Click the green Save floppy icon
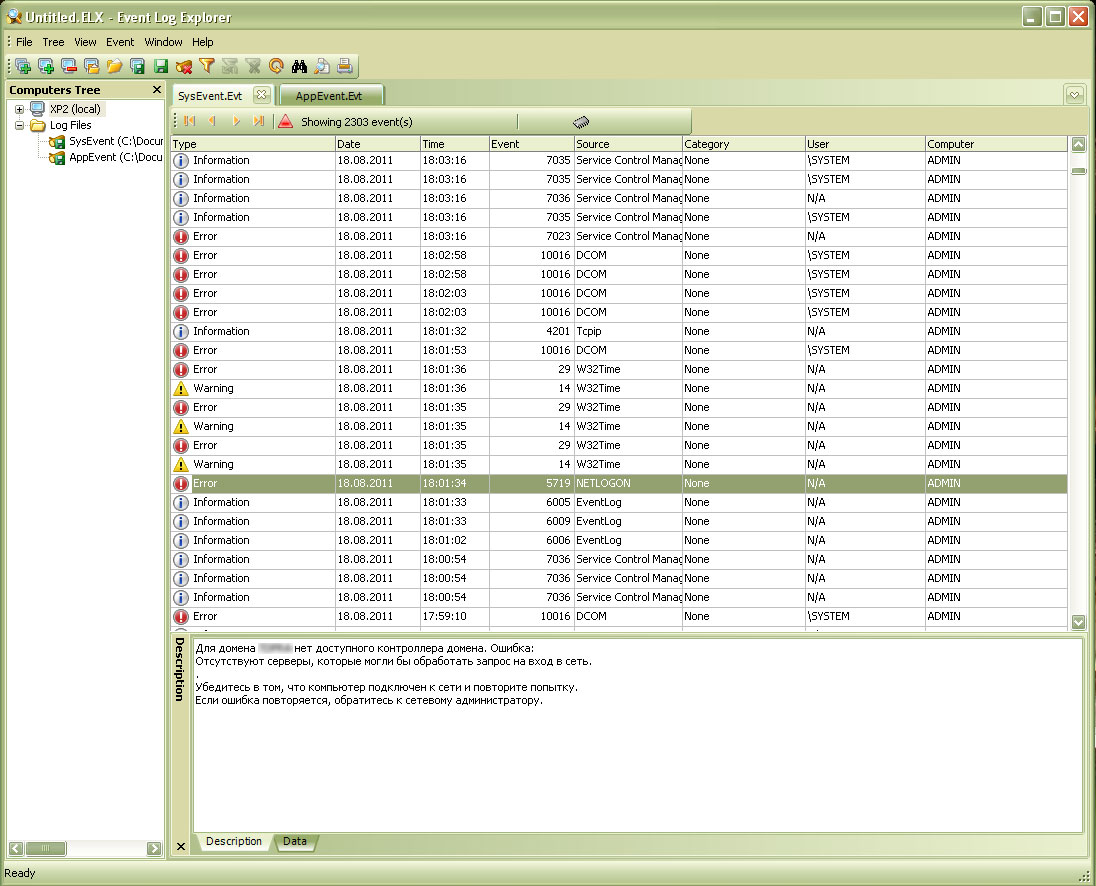This screenshot has height=886, width=1096. pyautogui.click(x=161, y=67)
